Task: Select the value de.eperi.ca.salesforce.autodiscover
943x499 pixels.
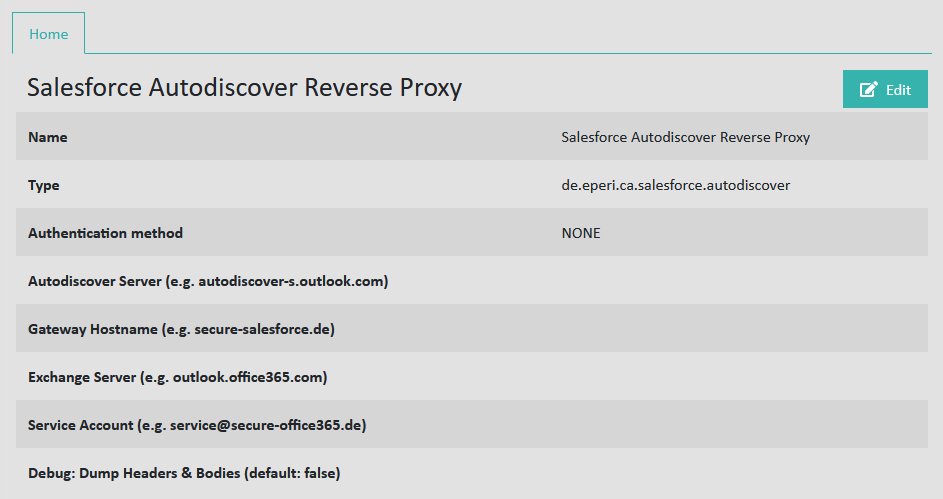Action: tap(675, 185)
